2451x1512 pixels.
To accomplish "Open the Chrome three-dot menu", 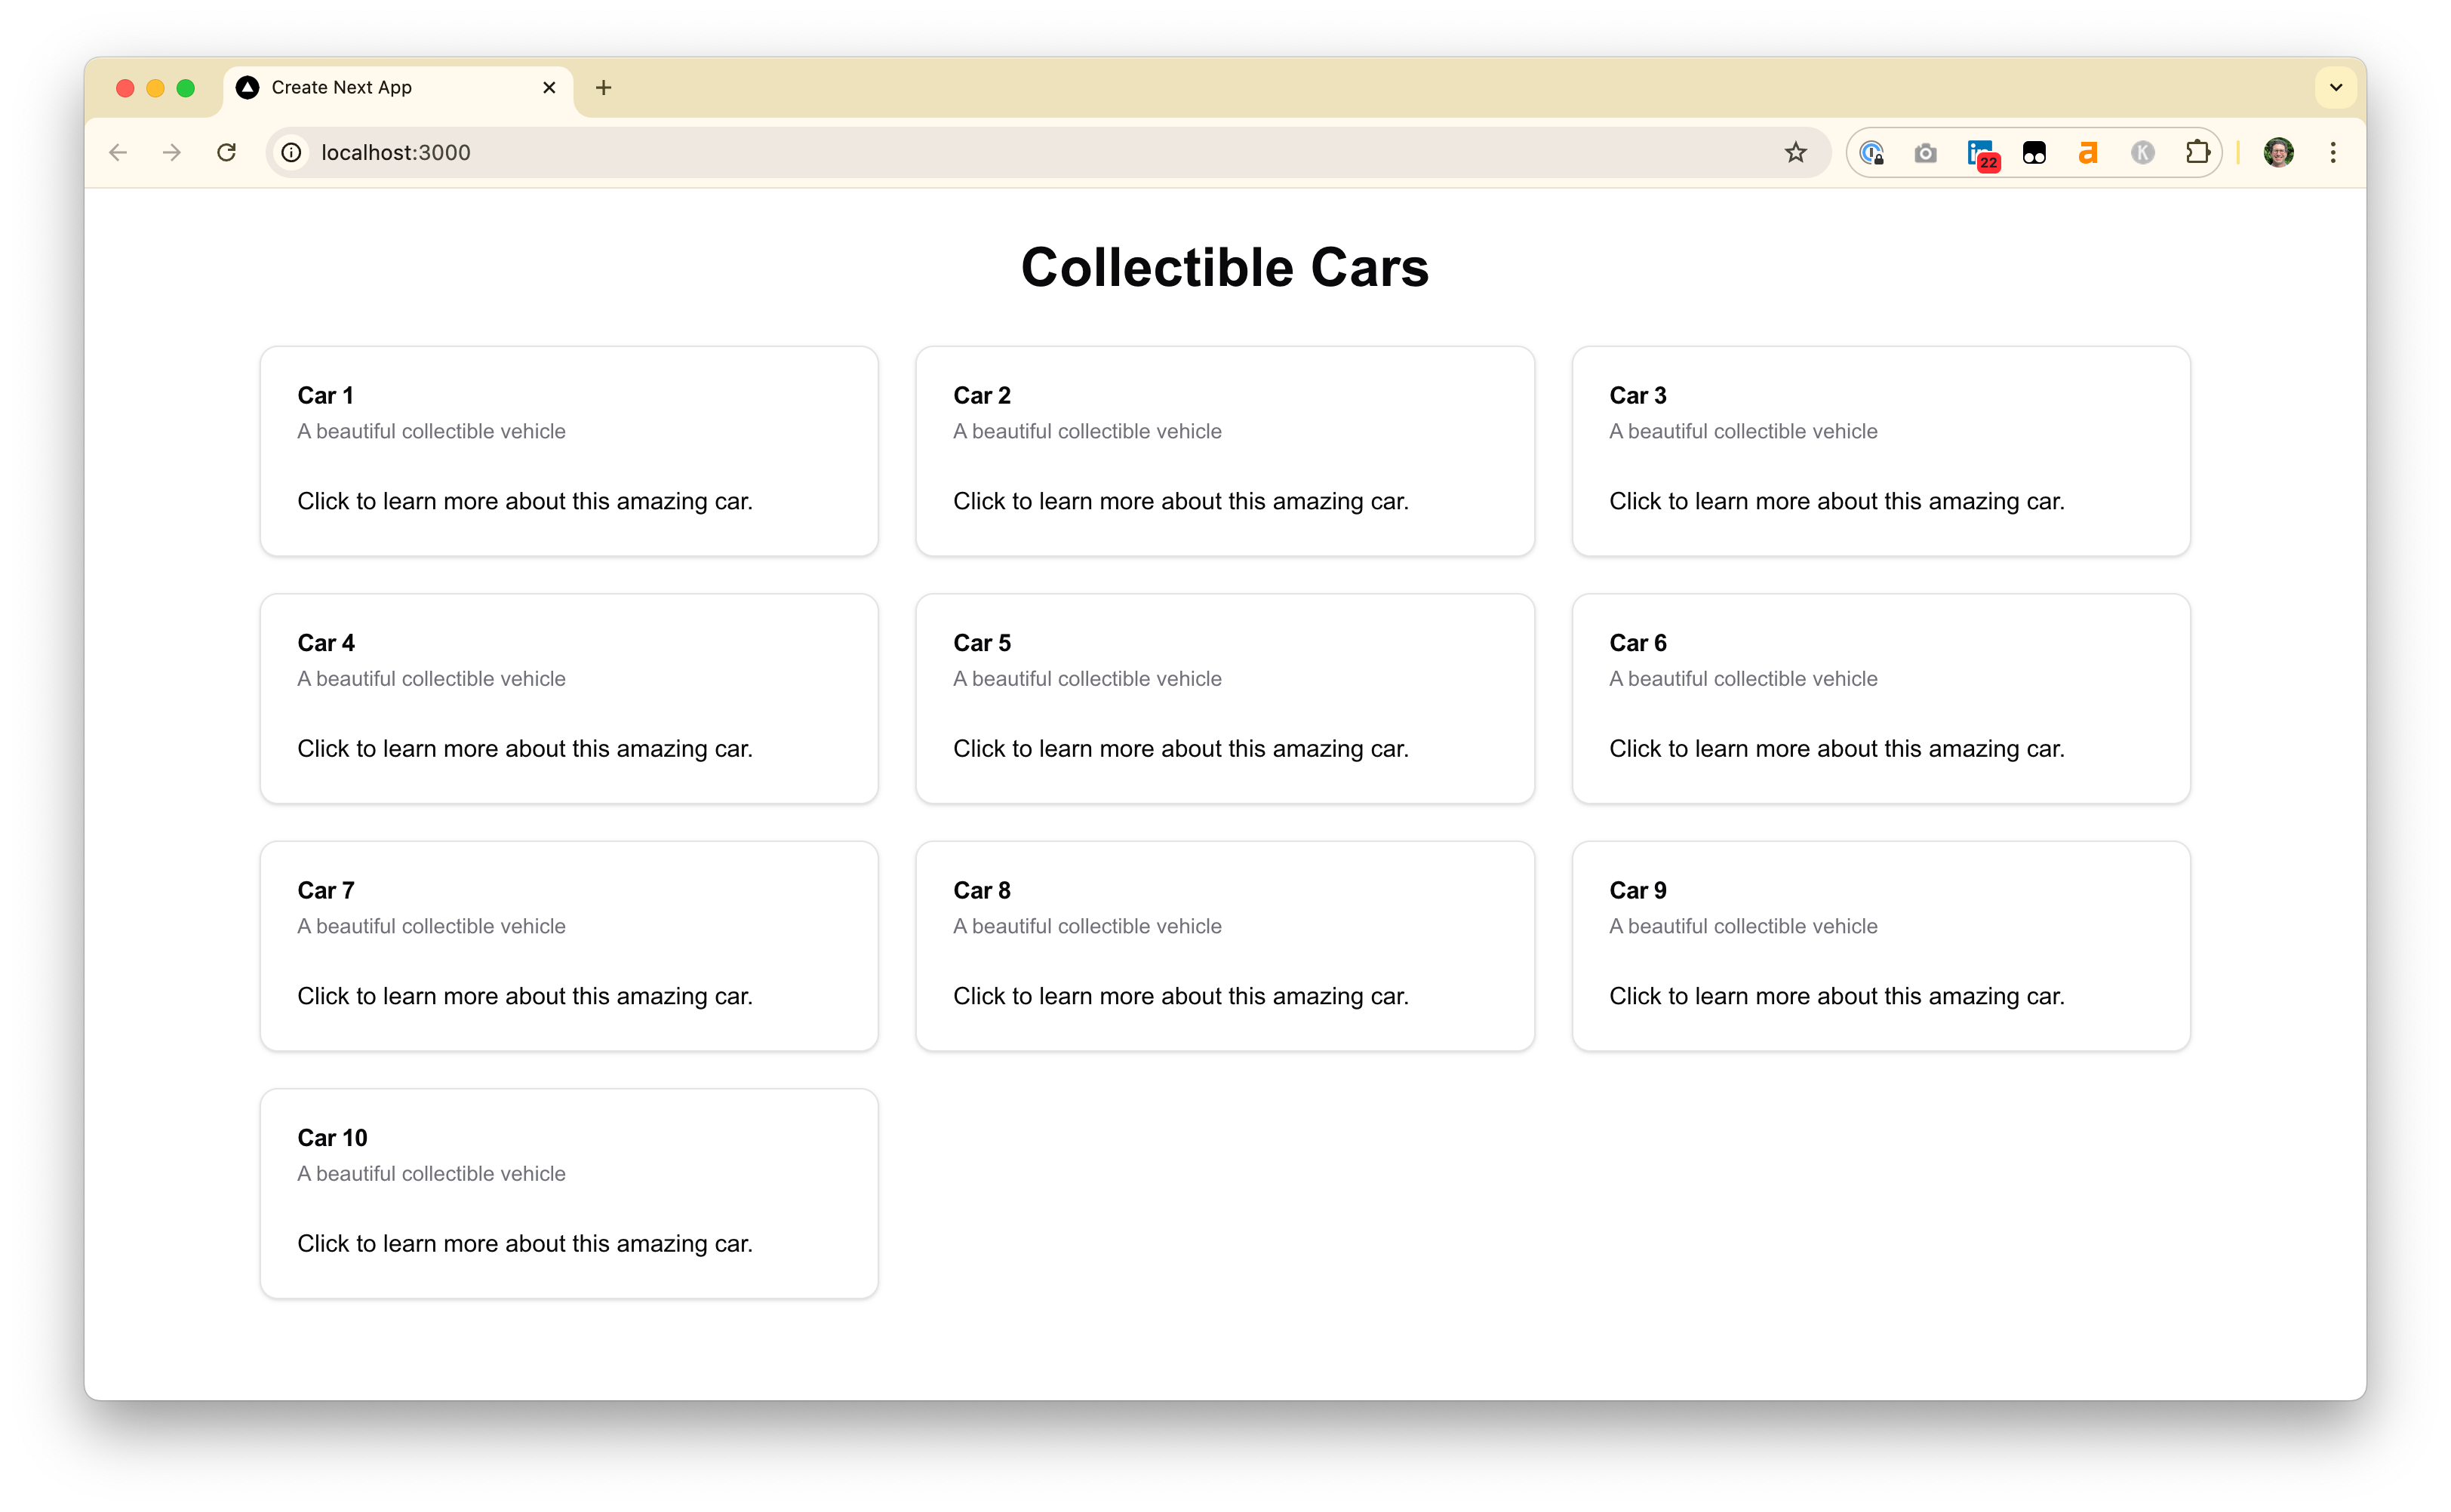I will 2333,152.
